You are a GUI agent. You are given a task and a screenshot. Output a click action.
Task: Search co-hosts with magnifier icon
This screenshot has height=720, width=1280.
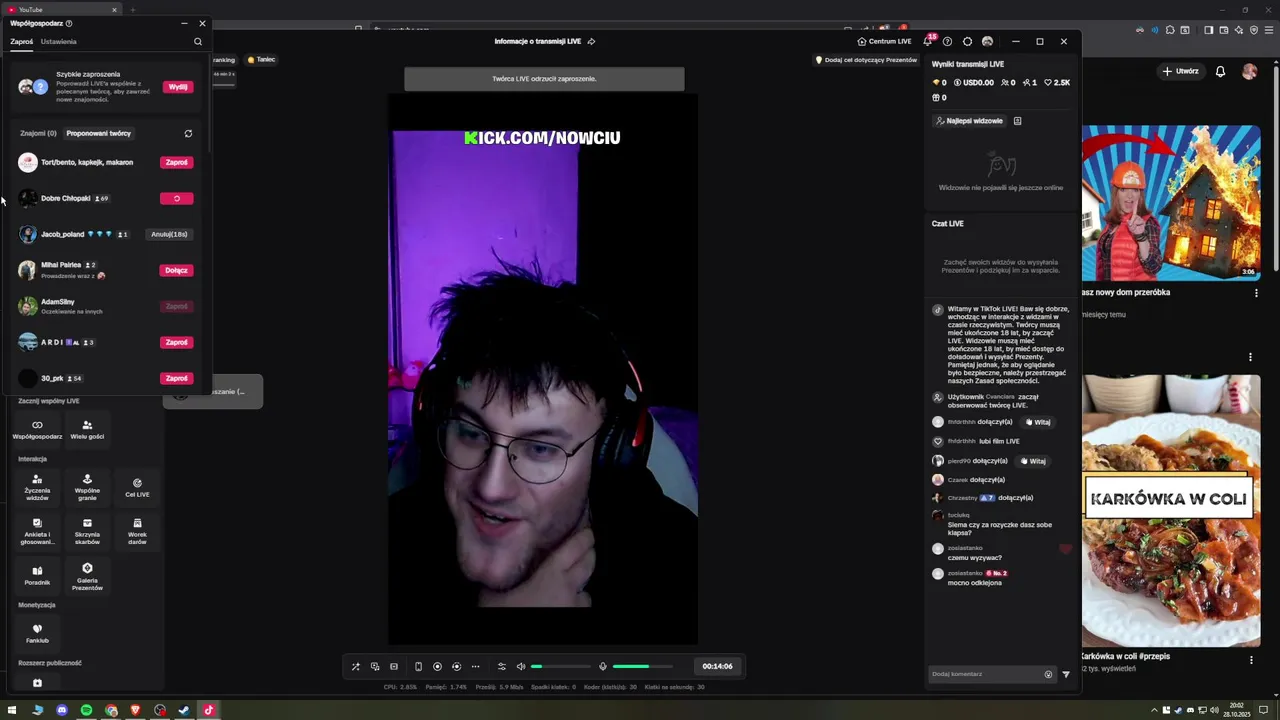pos(198,42)
